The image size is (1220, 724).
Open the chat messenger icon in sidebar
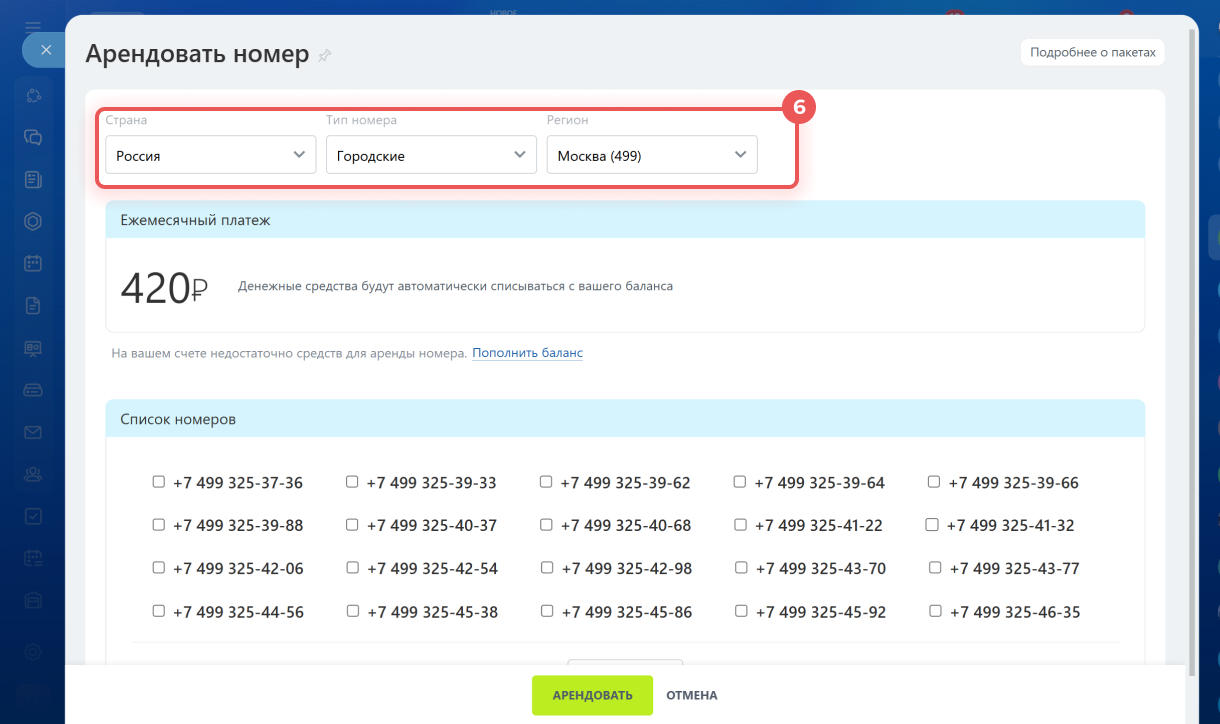click(x=33, y=137)
